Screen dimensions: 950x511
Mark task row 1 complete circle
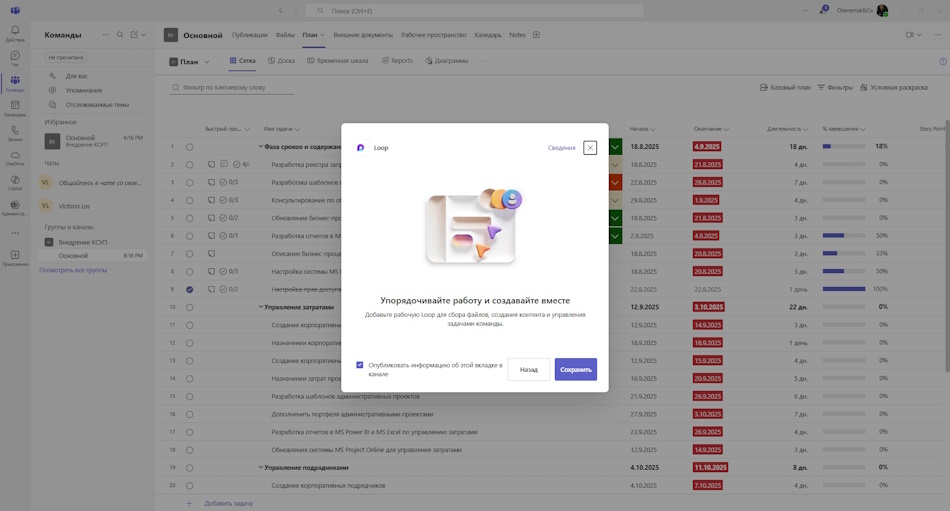click(190, 147)
